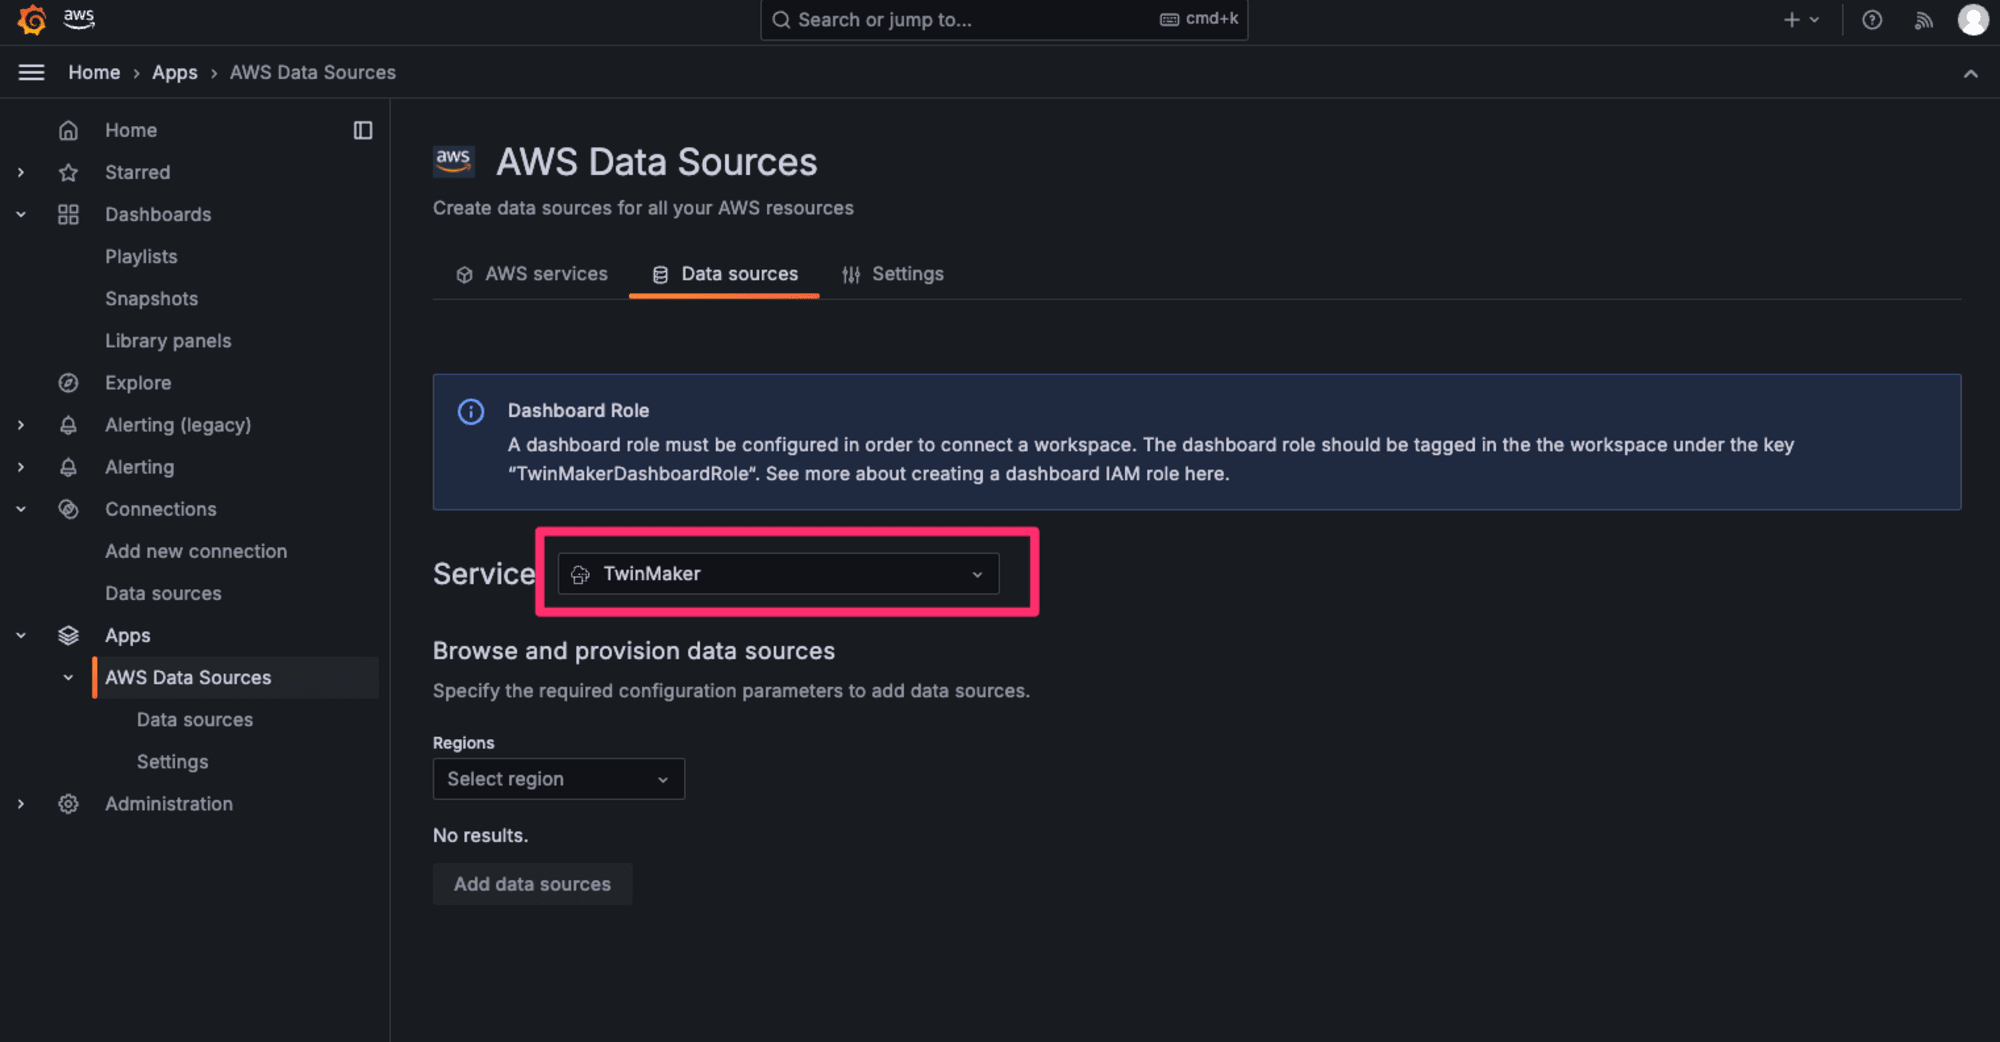Click the Explore compass icon
Image resolution: width=2000 pixels, height=1042 pixels.
point(68,383)
